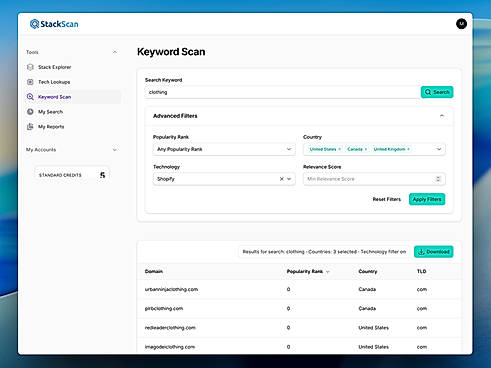Expand the My Accounts sidebar section

(115, 150)
